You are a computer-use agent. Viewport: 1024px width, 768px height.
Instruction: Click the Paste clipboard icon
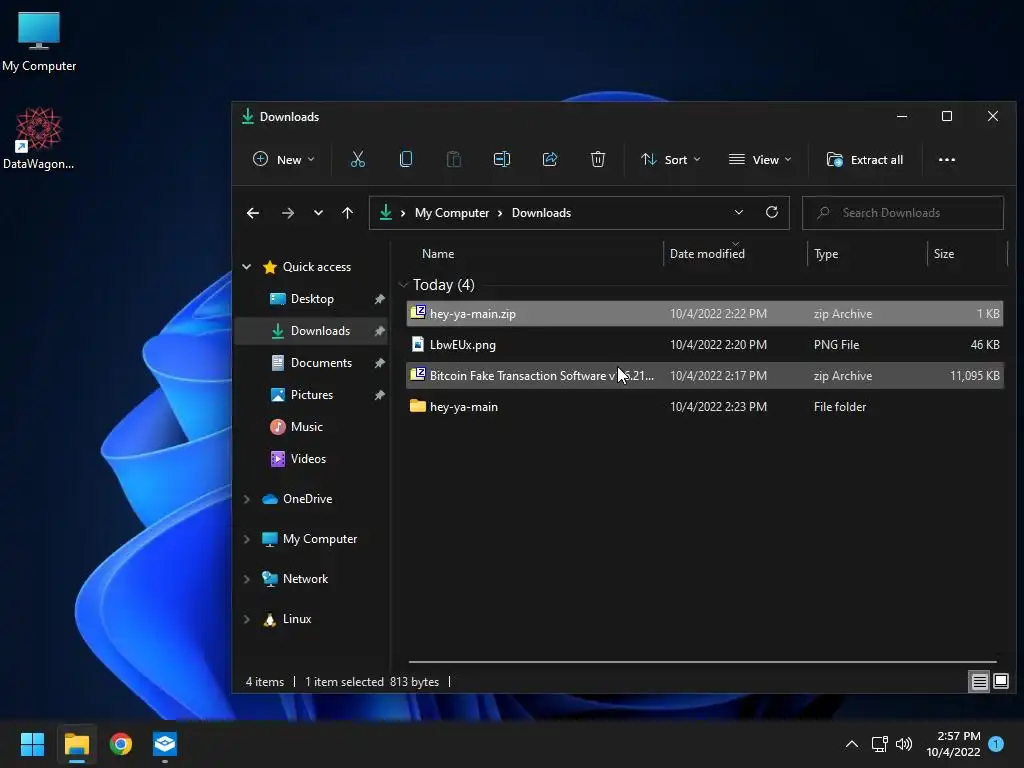point(453,159)
